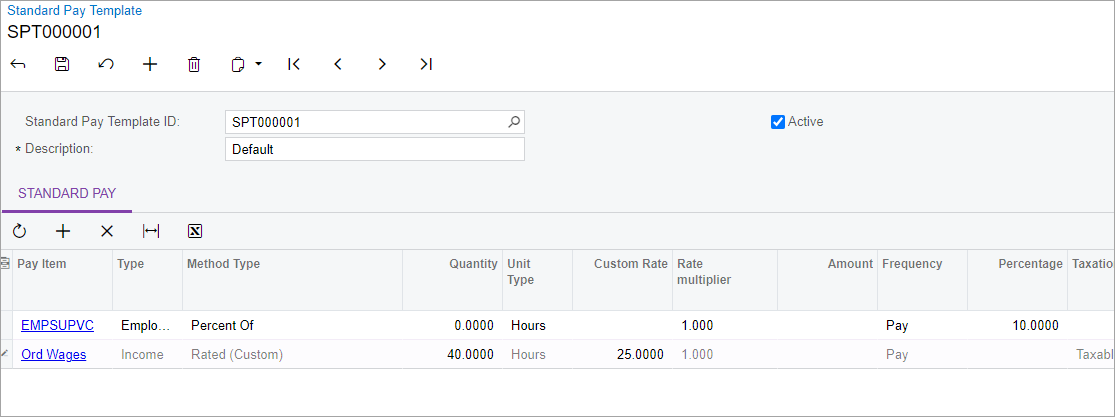The width and height of the screenshot is (1115, 417).
Task: Add a new template record
Action: [150, 64]
